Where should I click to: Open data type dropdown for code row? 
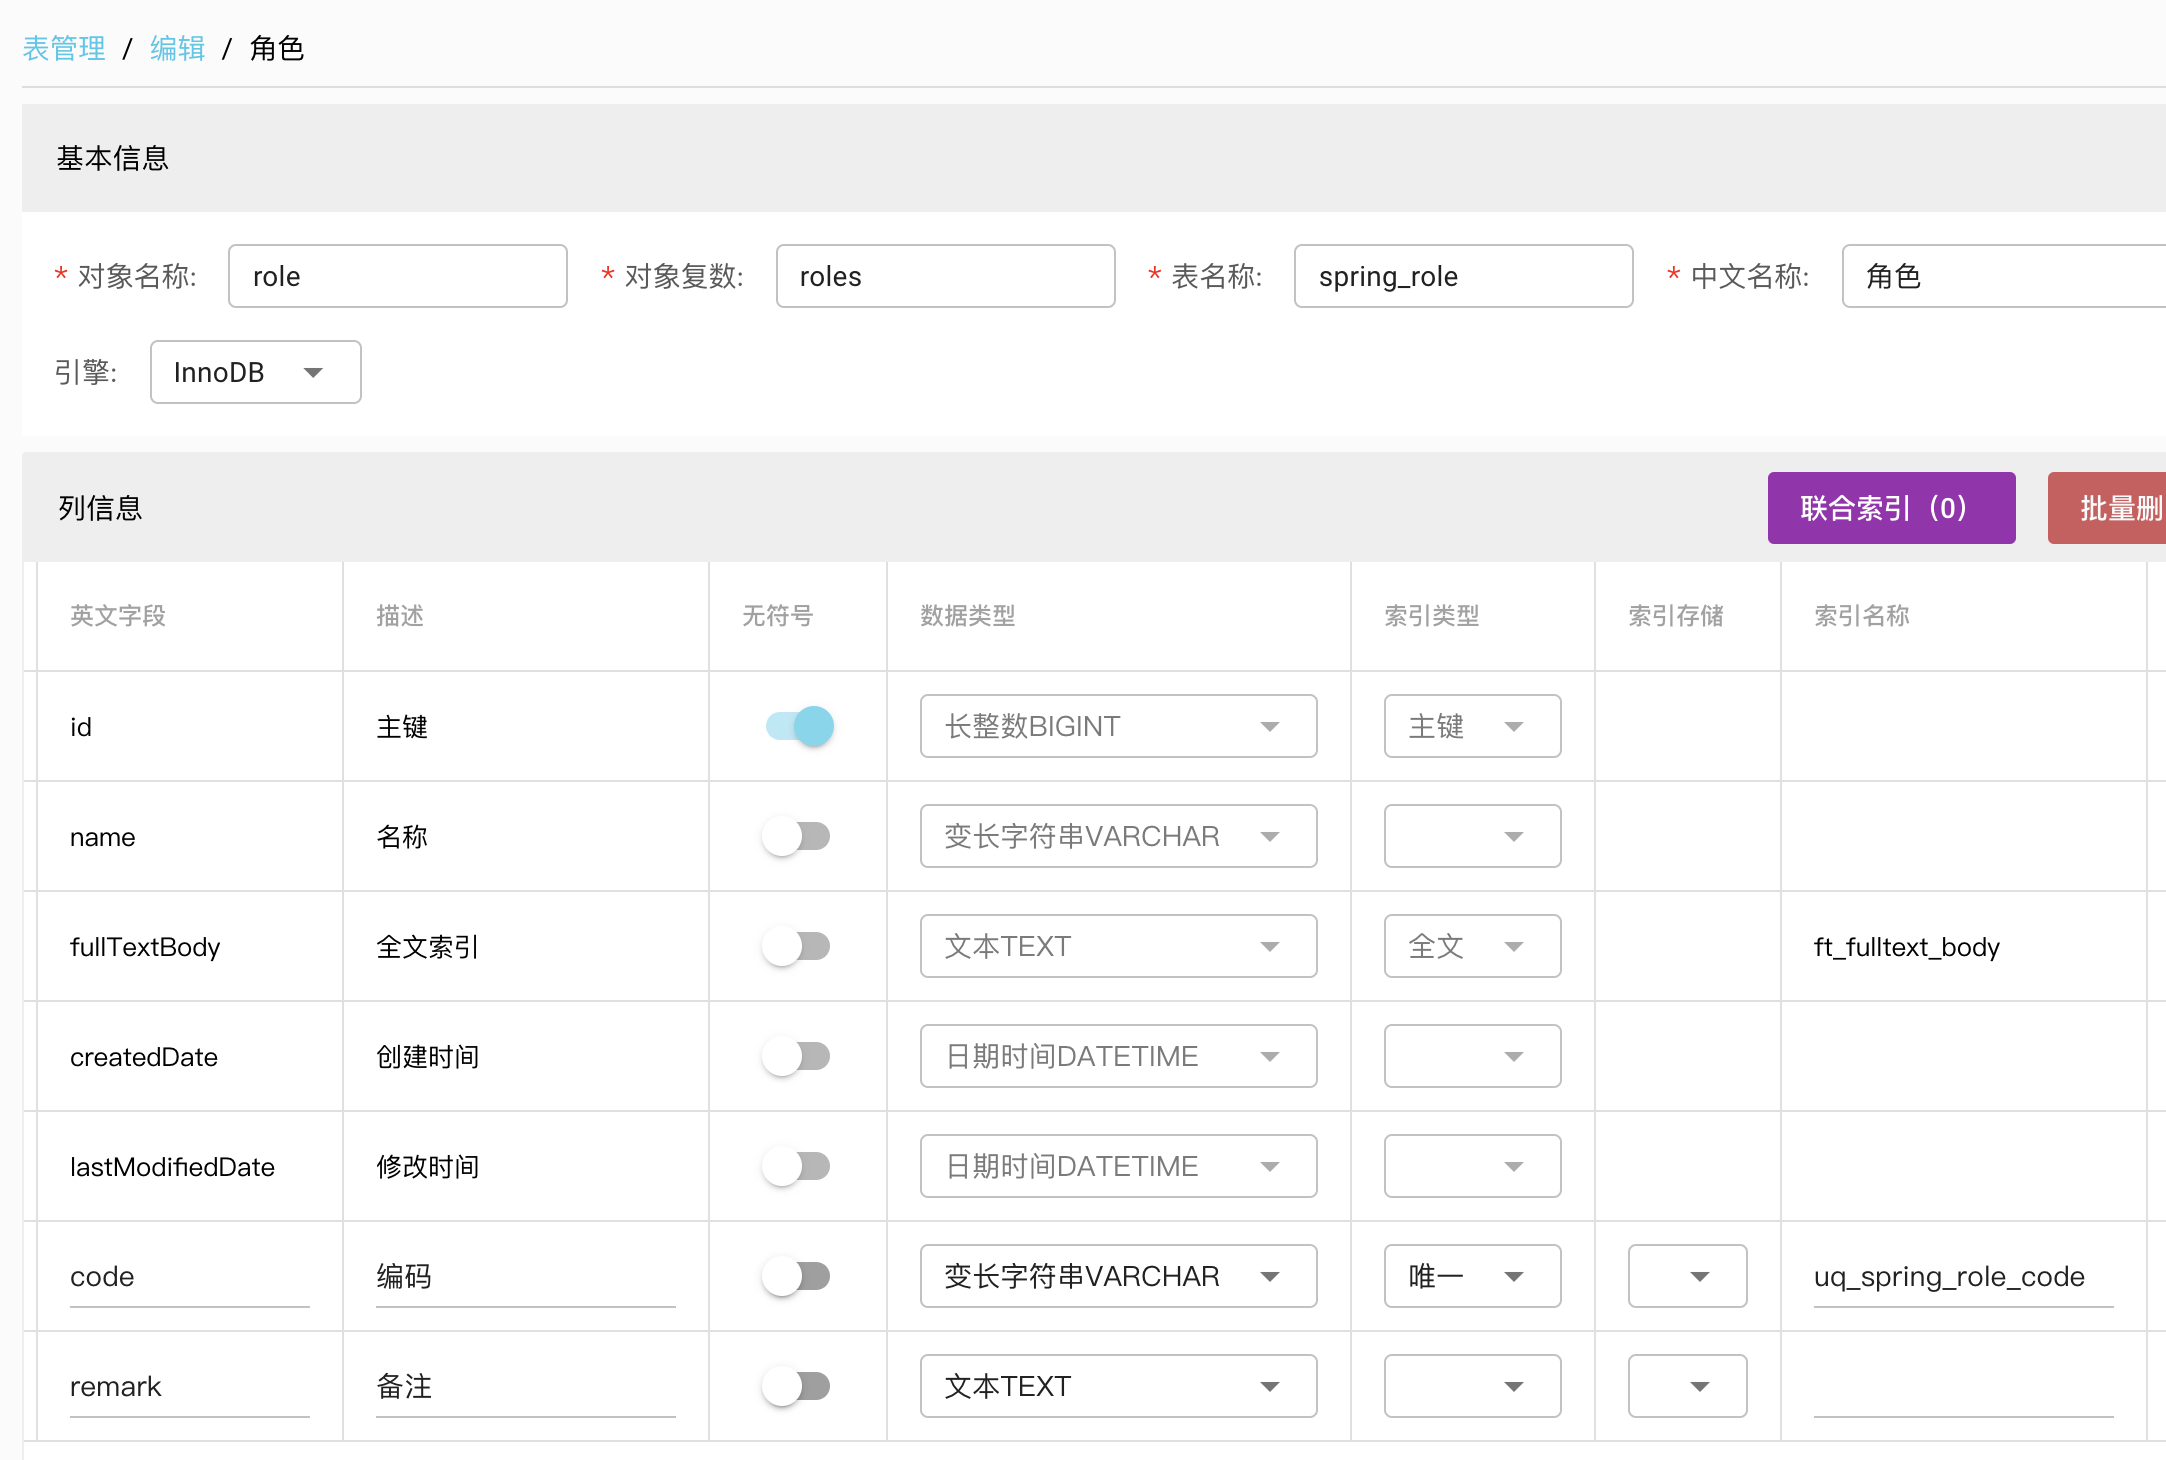coord(1117,1276)
